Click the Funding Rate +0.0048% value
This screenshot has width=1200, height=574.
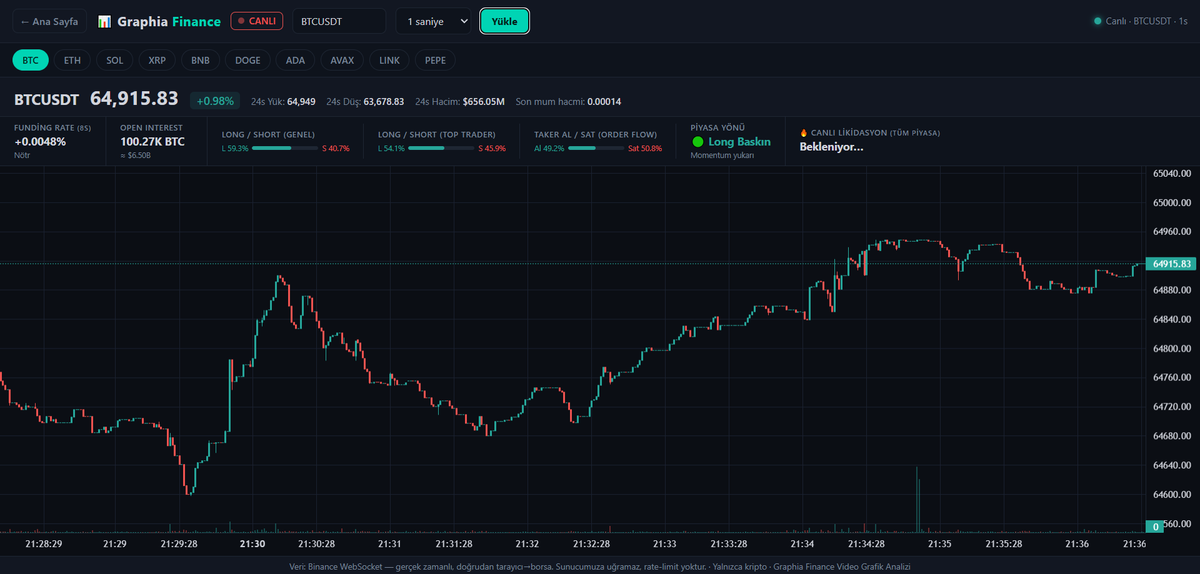point(40,142)
